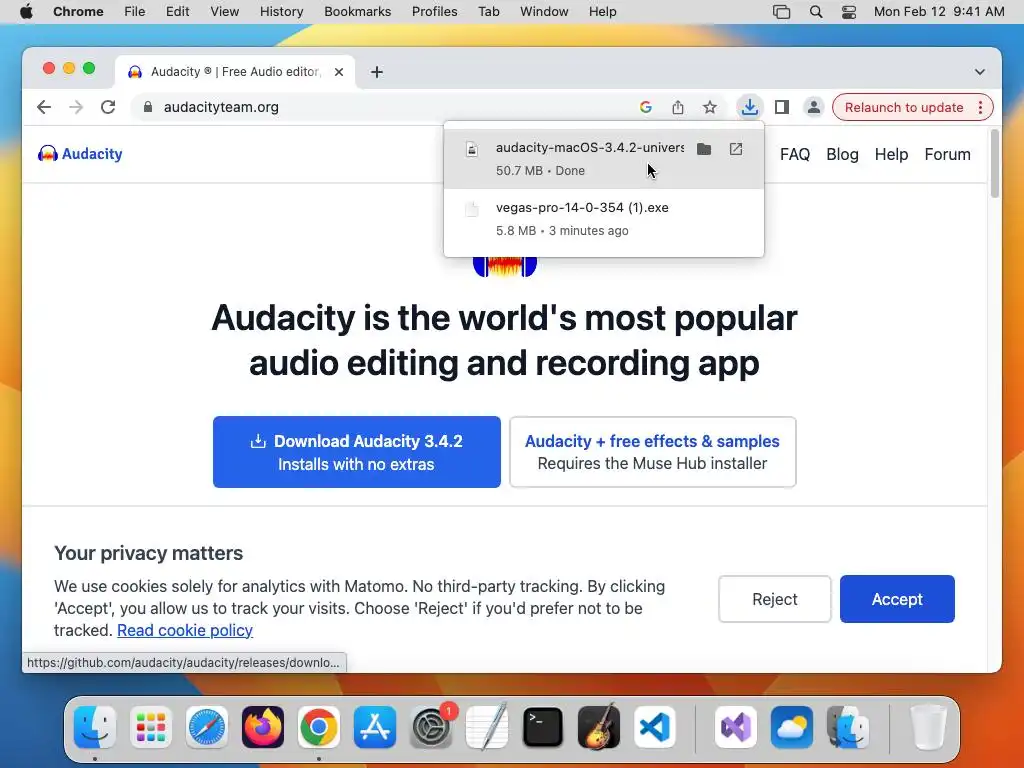Viewport: 1024px width, 768px height.
Task: Launch GarageBand from the Dock
Action: [599, 727]
